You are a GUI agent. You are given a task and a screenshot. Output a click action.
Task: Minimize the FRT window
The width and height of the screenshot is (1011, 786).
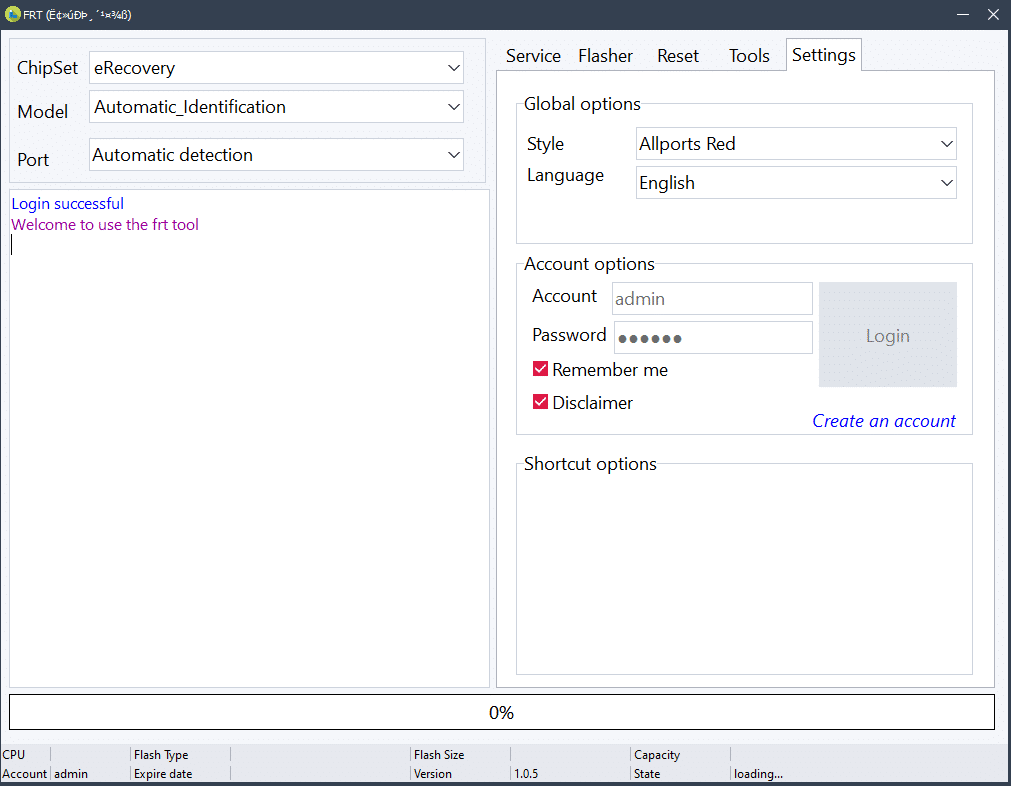tap(963, 14)
